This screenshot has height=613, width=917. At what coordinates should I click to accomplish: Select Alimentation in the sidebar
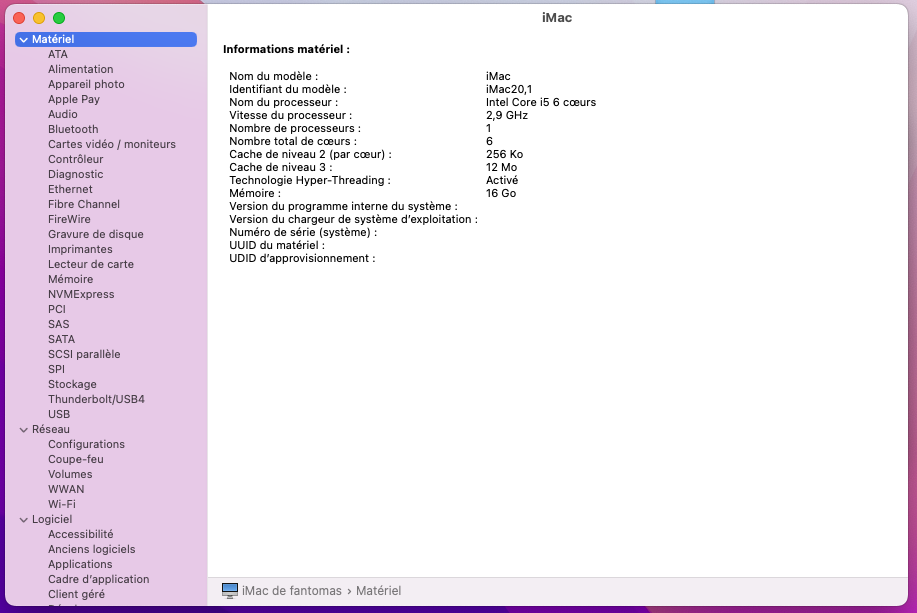[x=81, y=69]
